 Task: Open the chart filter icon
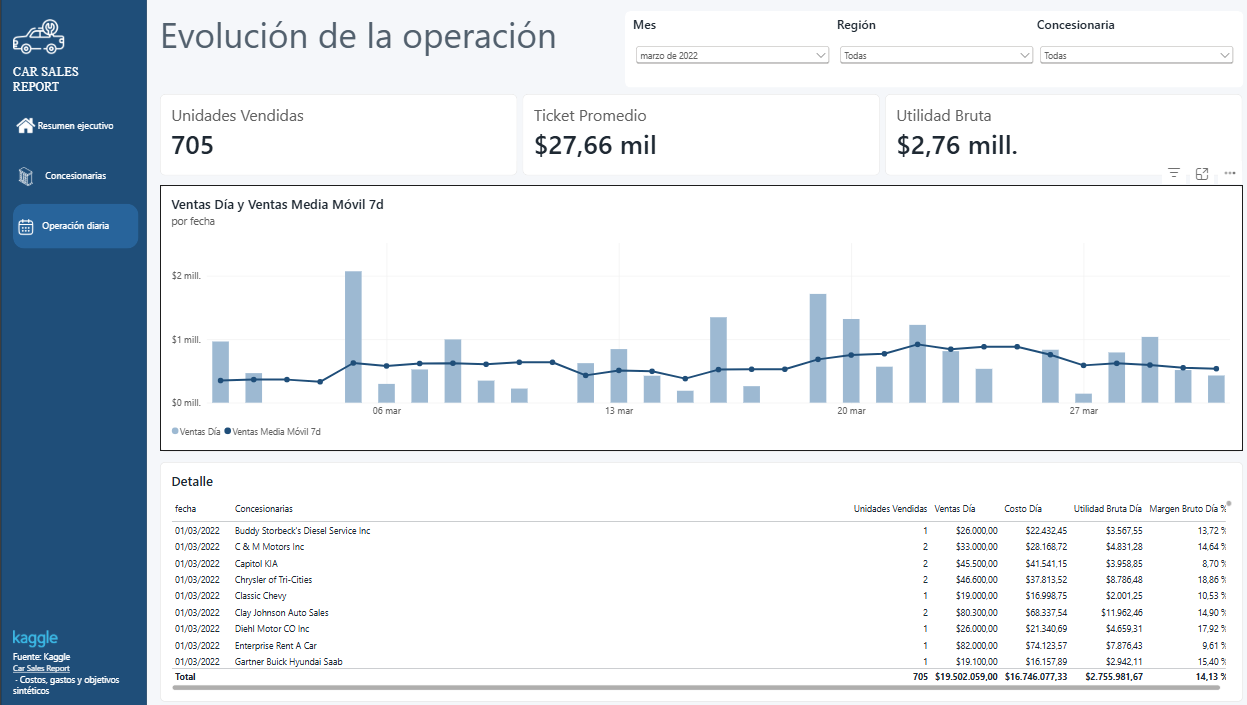(1174, 173)
